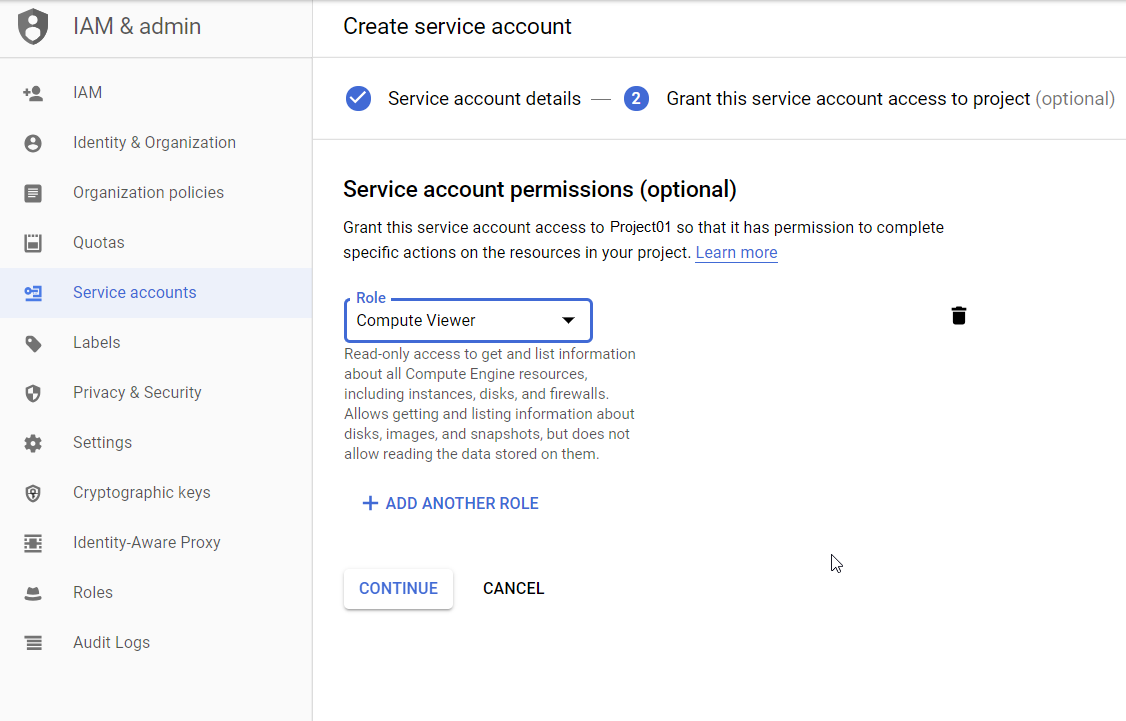Screen dimensions: 1126x721
Task: Click ADD ANOTHER ROLE
Action: pos(450,503)
